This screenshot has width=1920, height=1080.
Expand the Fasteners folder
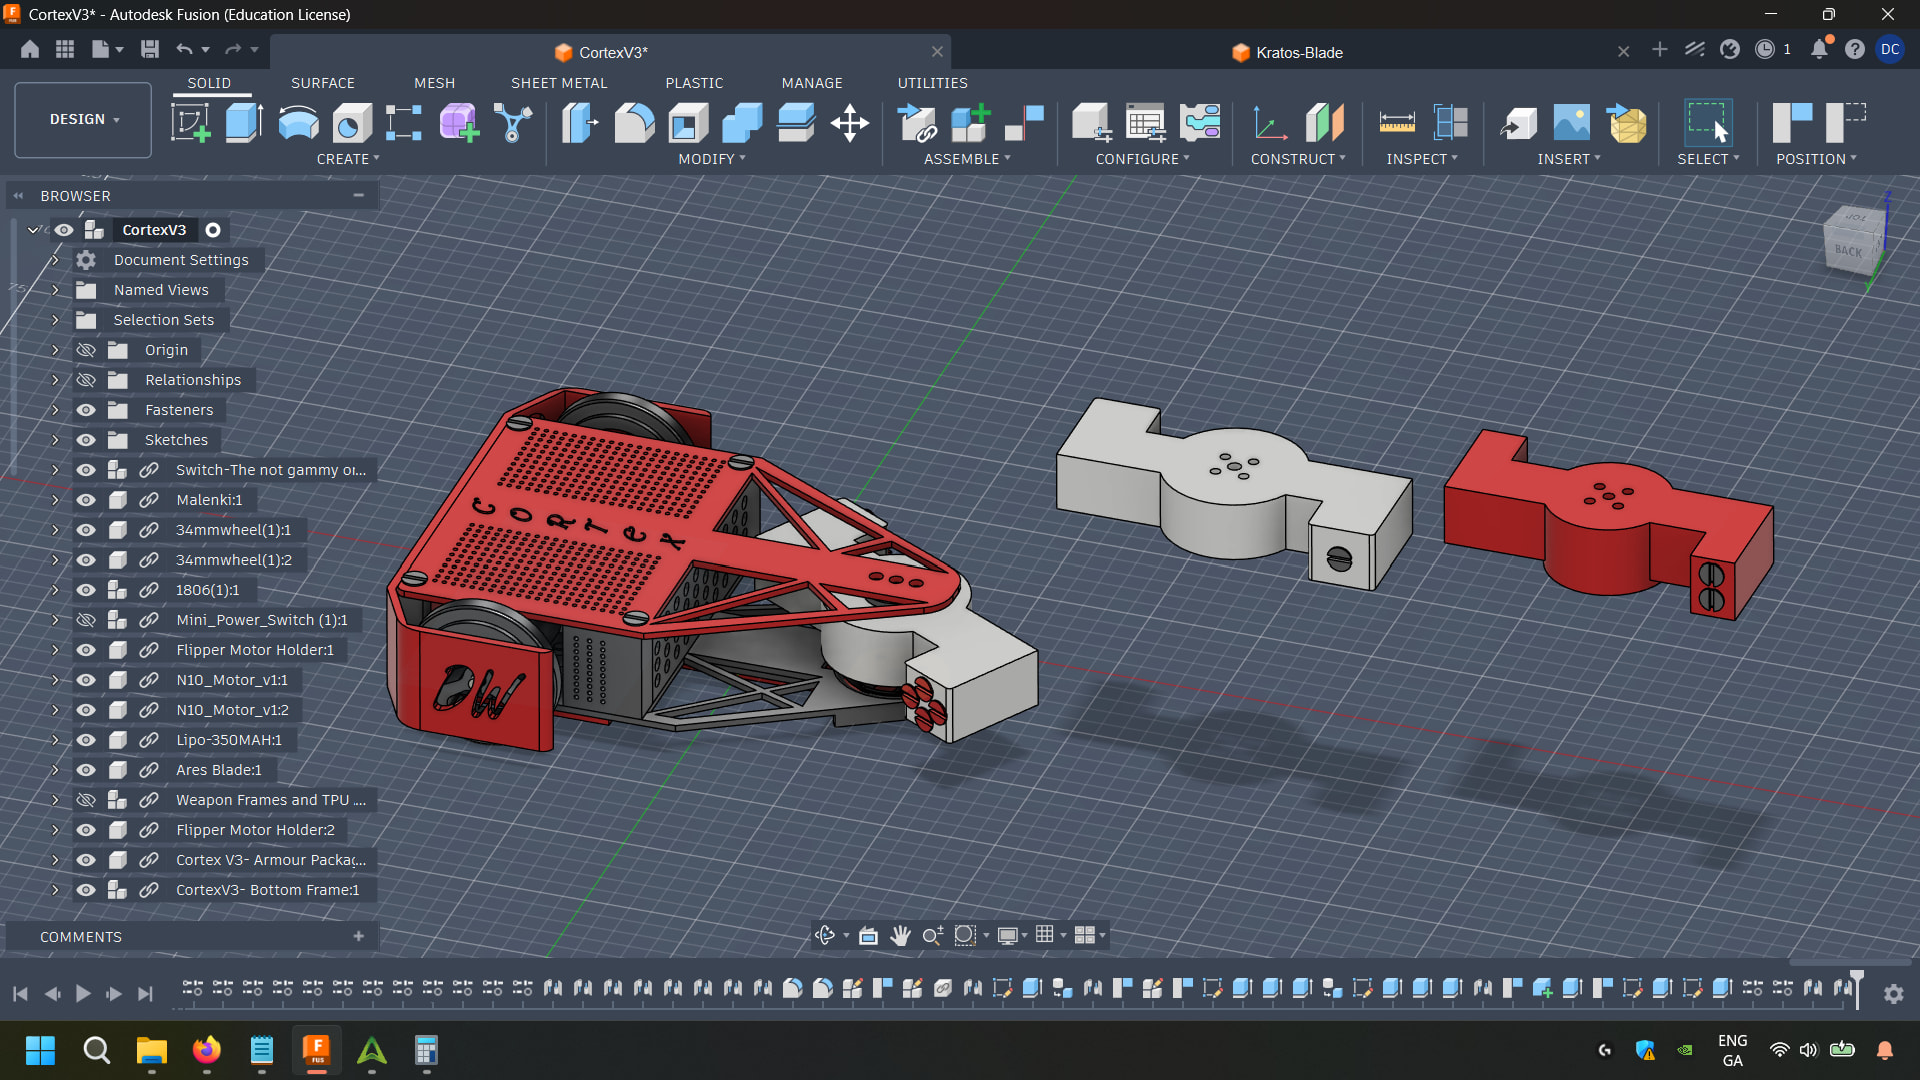[55, 410]
